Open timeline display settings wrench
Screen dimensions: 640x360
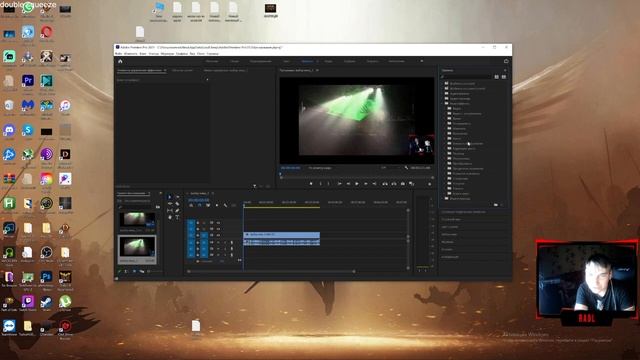(x=225, y=205)
